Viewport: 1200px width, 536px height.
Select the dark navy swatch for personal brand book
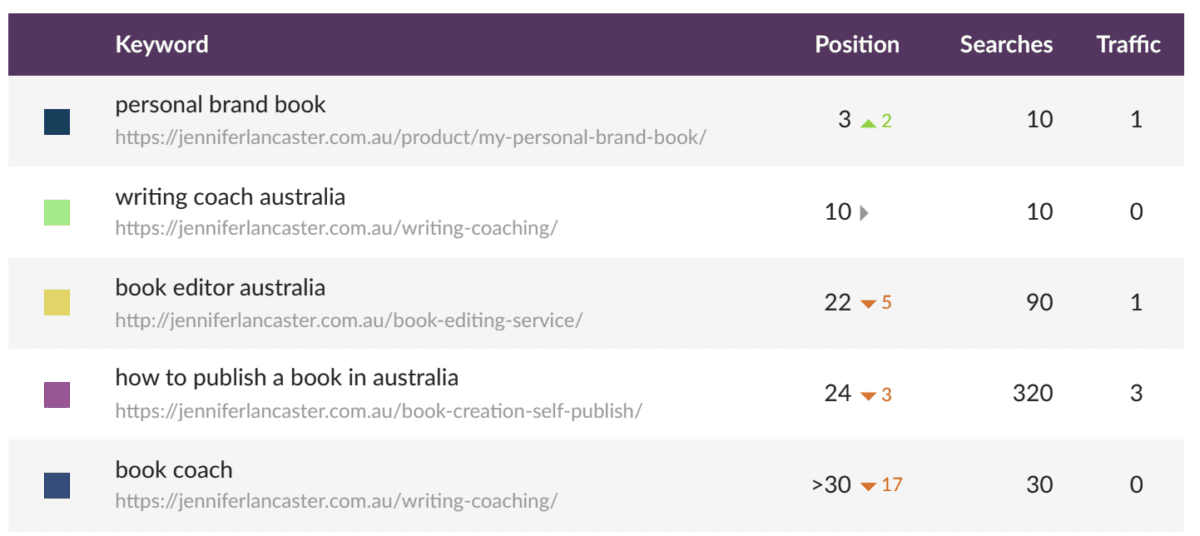click(57, 122)
